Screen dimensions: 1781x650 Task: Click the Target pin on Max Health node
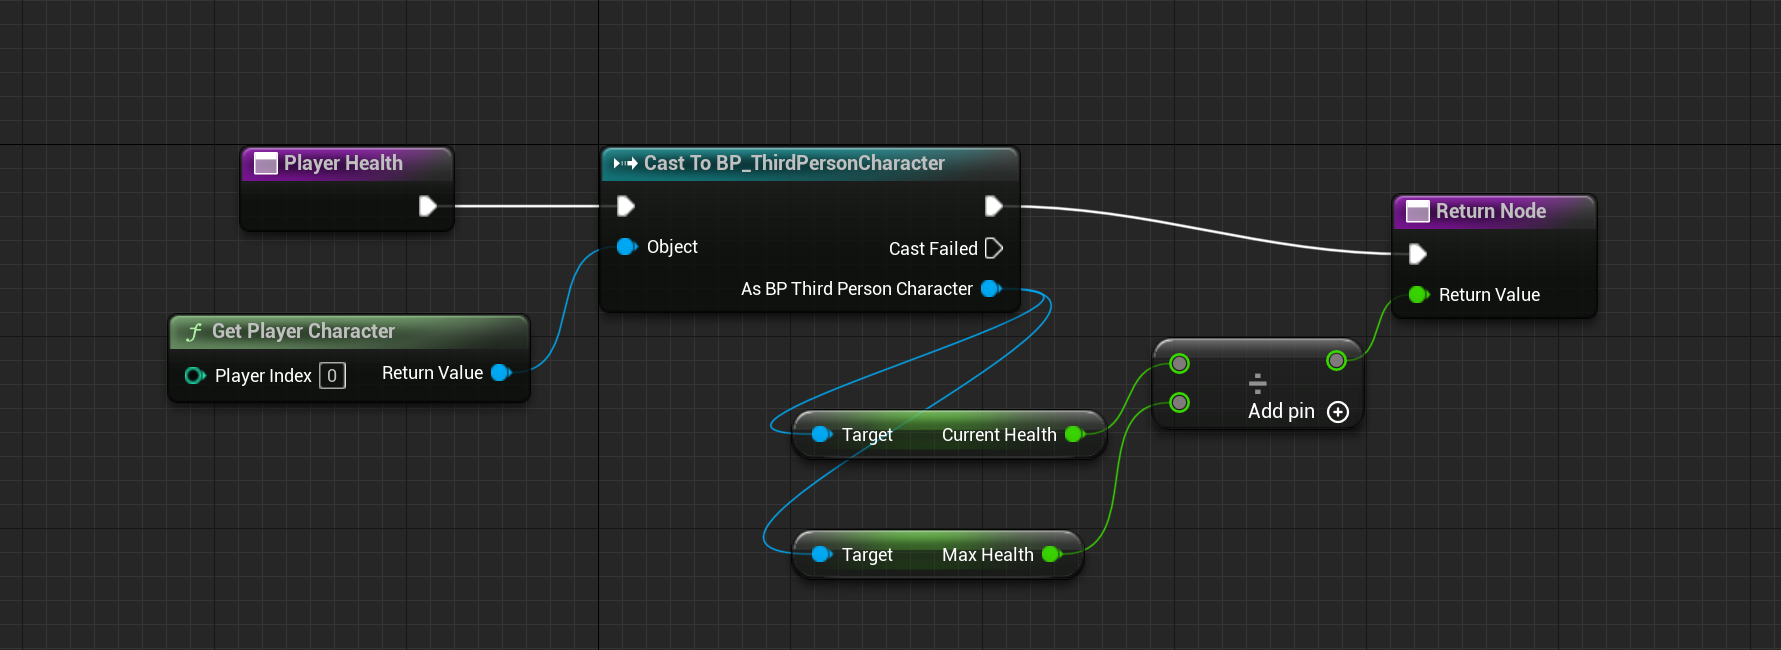pos(822,554)
